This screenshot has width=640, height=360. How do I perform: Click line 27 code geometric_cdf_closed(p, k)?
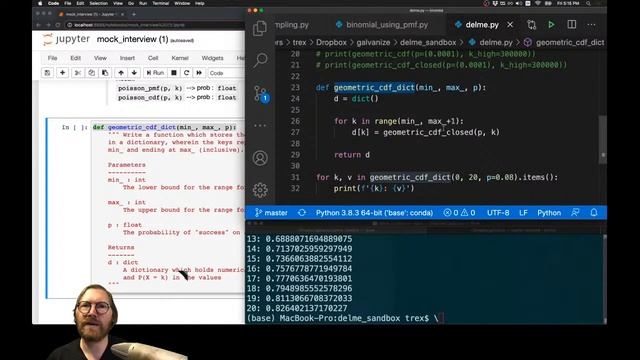[441, 132]
